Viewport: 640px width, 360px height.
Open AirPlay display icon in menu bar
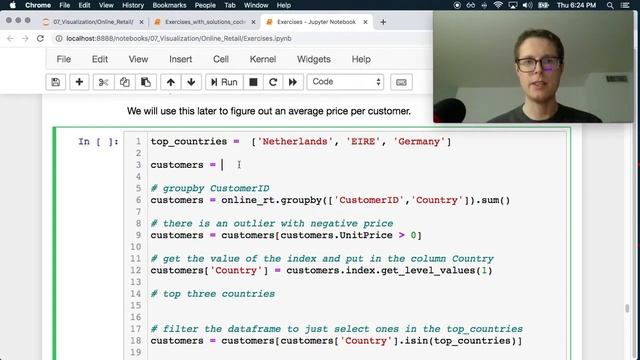click(513, 5)
